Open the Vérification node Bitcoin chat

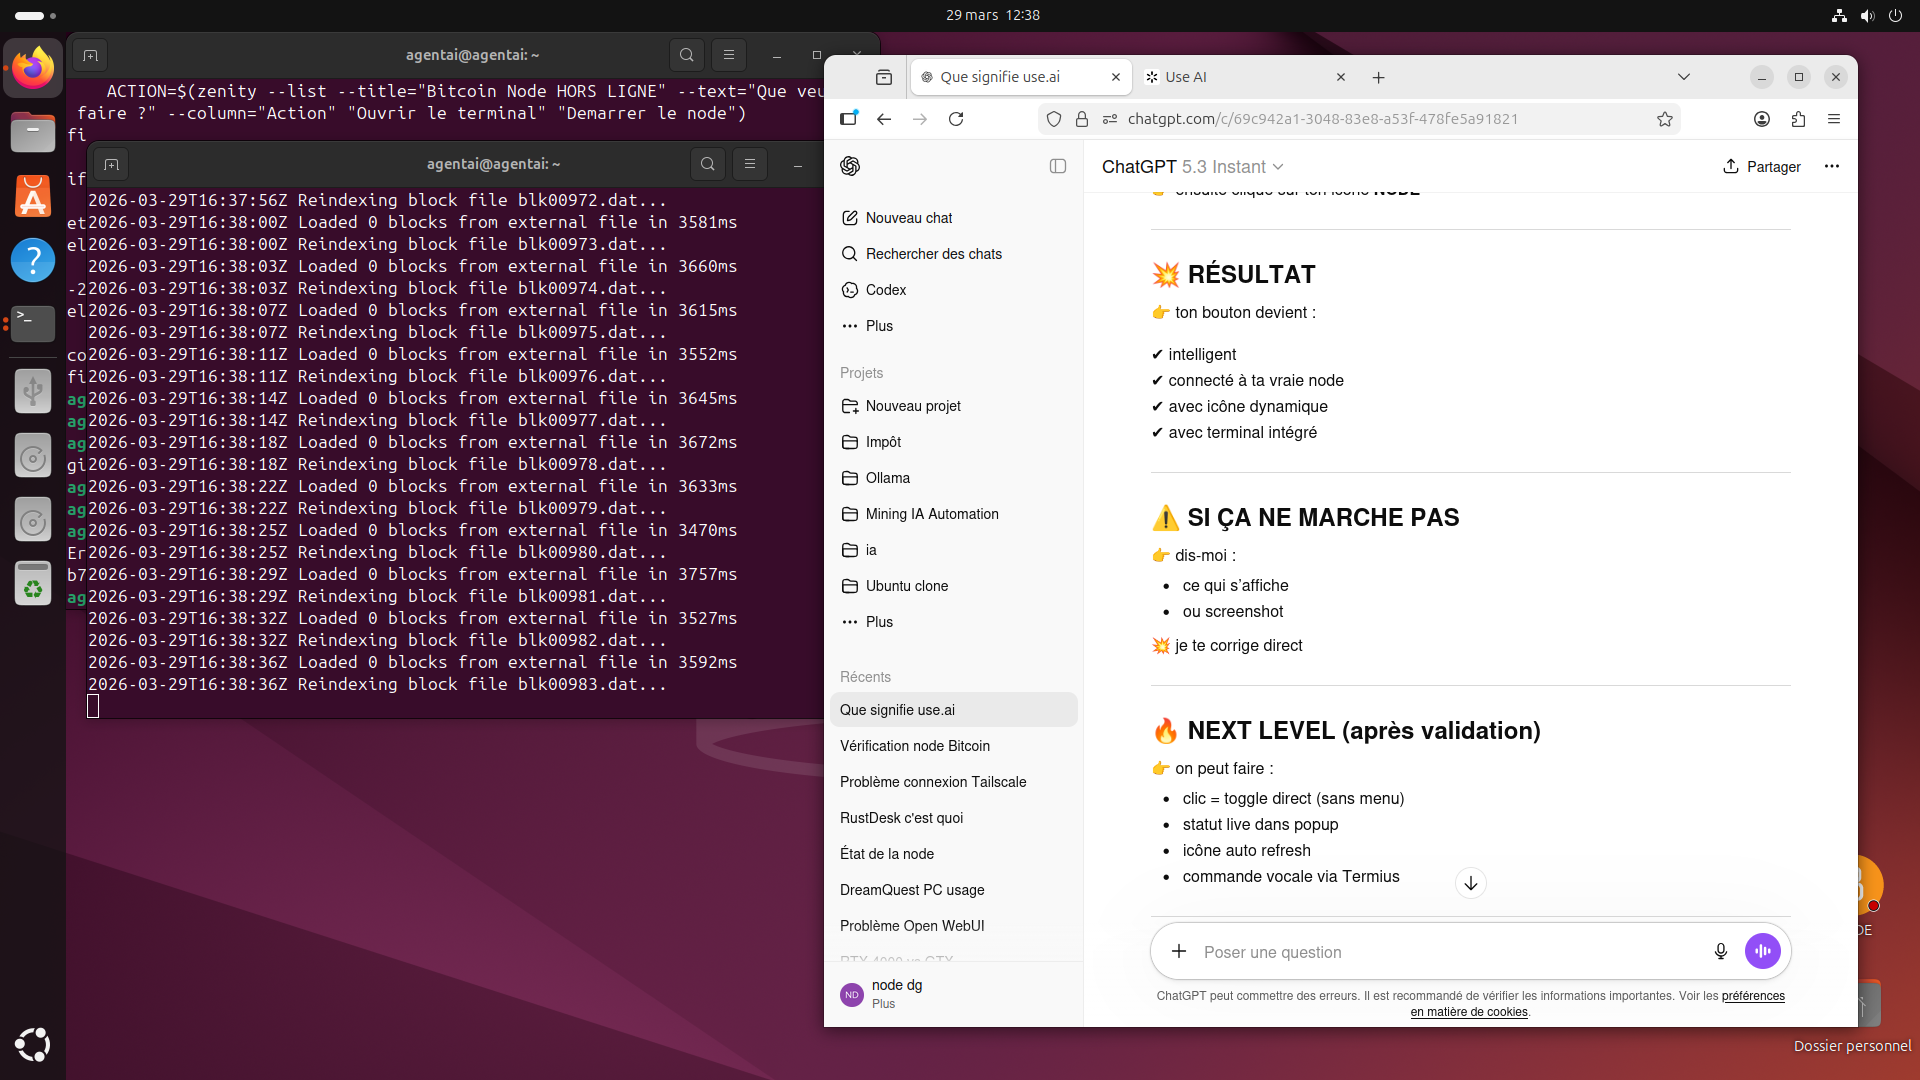914,746
